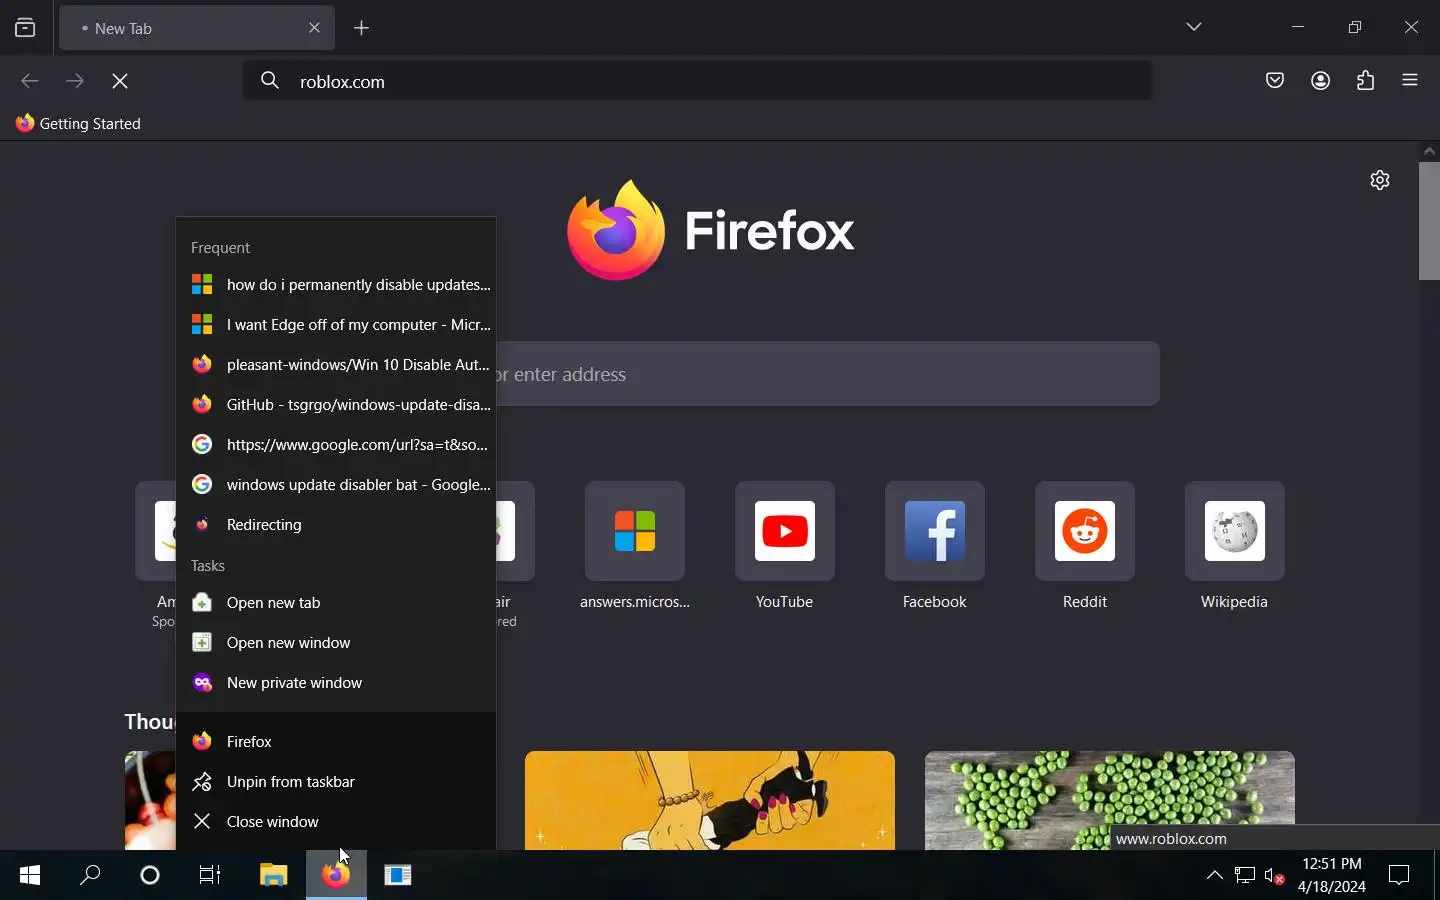Open the green peas story thumbnail
The height and width of the screenshot is (900, 1440).
[x=1110, y=800]
